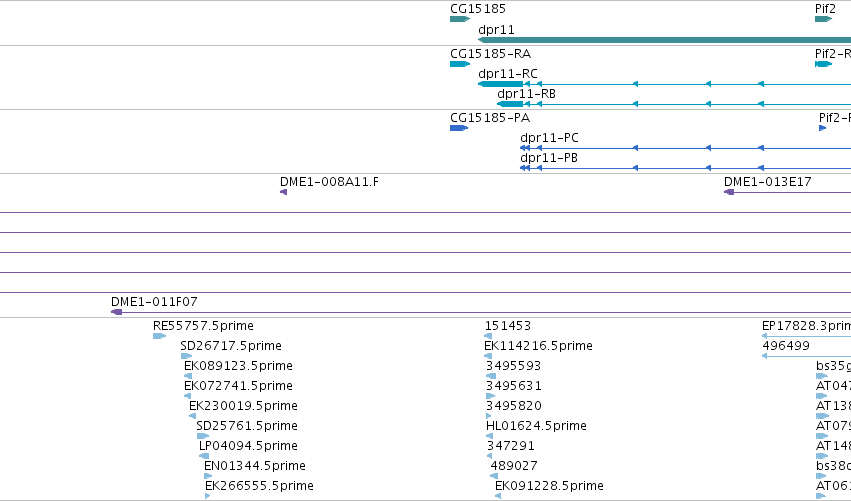Click the DME1-013E17 purple arrow glyph
This screenshot has height=501, width=851.
729,192
